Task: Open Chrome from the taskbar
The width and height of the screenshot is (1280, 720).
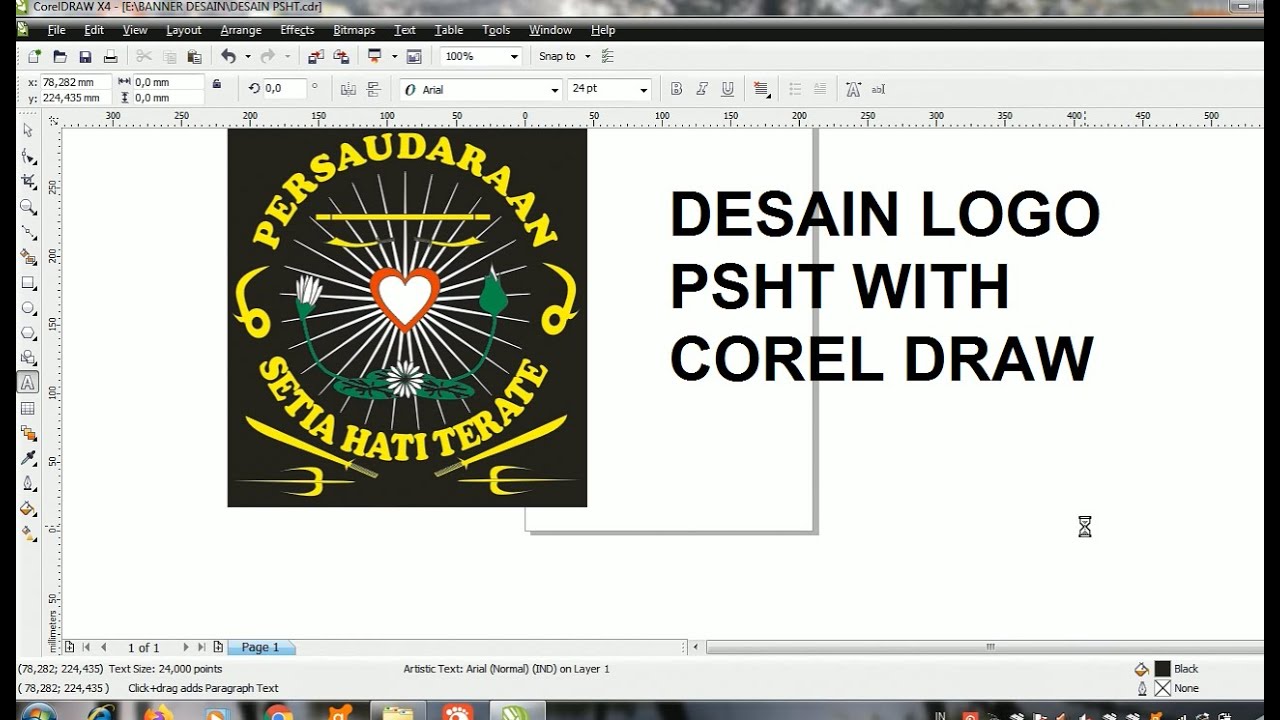Action: tap(278, 713)
